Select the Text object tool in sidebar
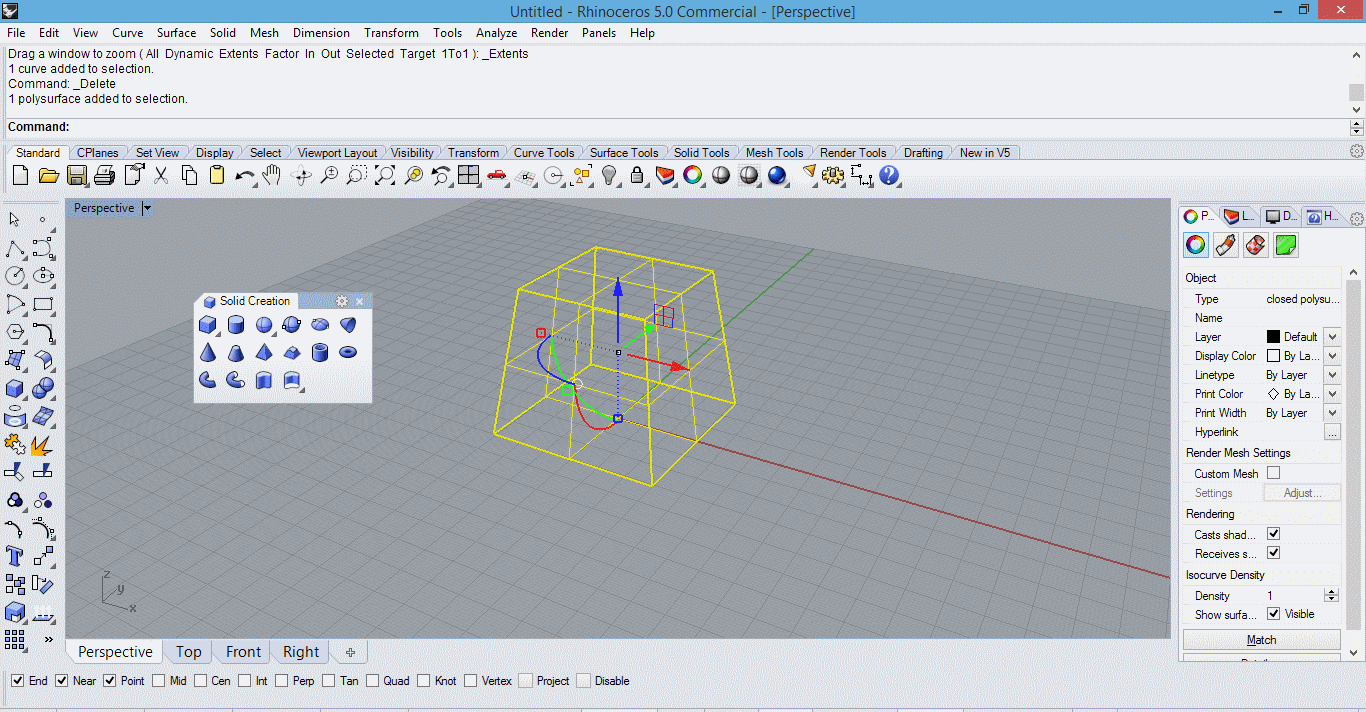The height and width of the screenshot is (712, 1366). [15, 556]
